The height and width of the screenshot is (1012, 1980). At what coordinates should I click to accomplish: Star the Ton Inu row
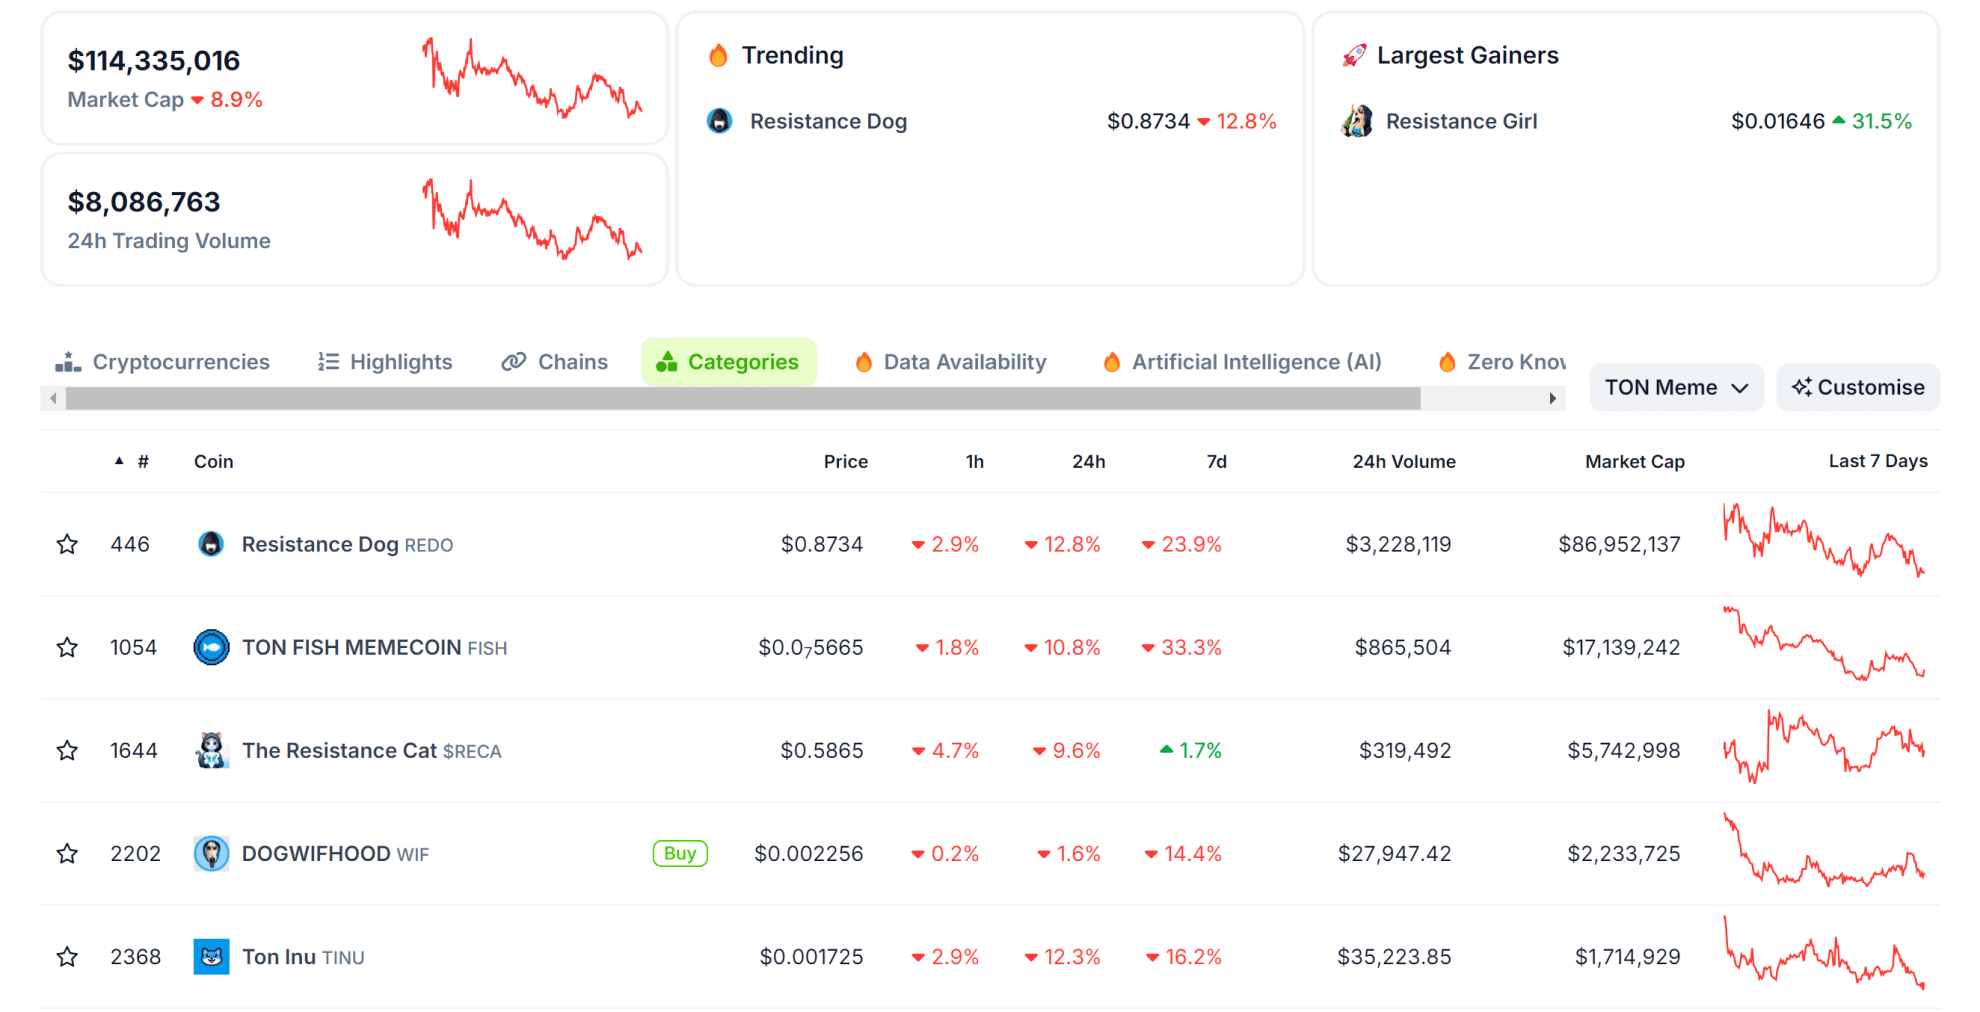[x=68, y=956]
